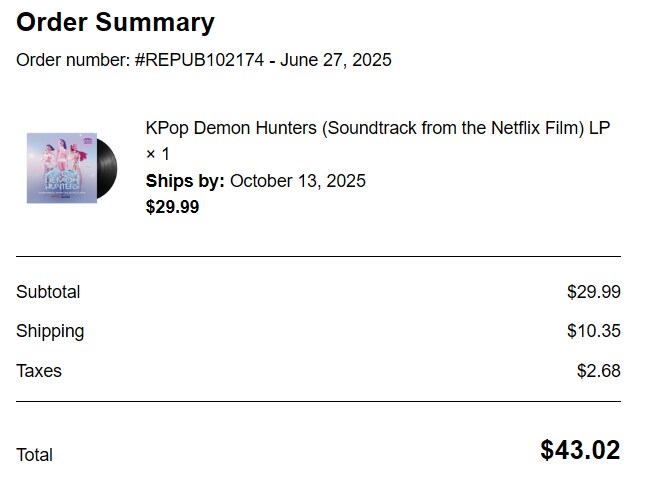Select the order number #REPUB102174 text

[x=199, y=60]
